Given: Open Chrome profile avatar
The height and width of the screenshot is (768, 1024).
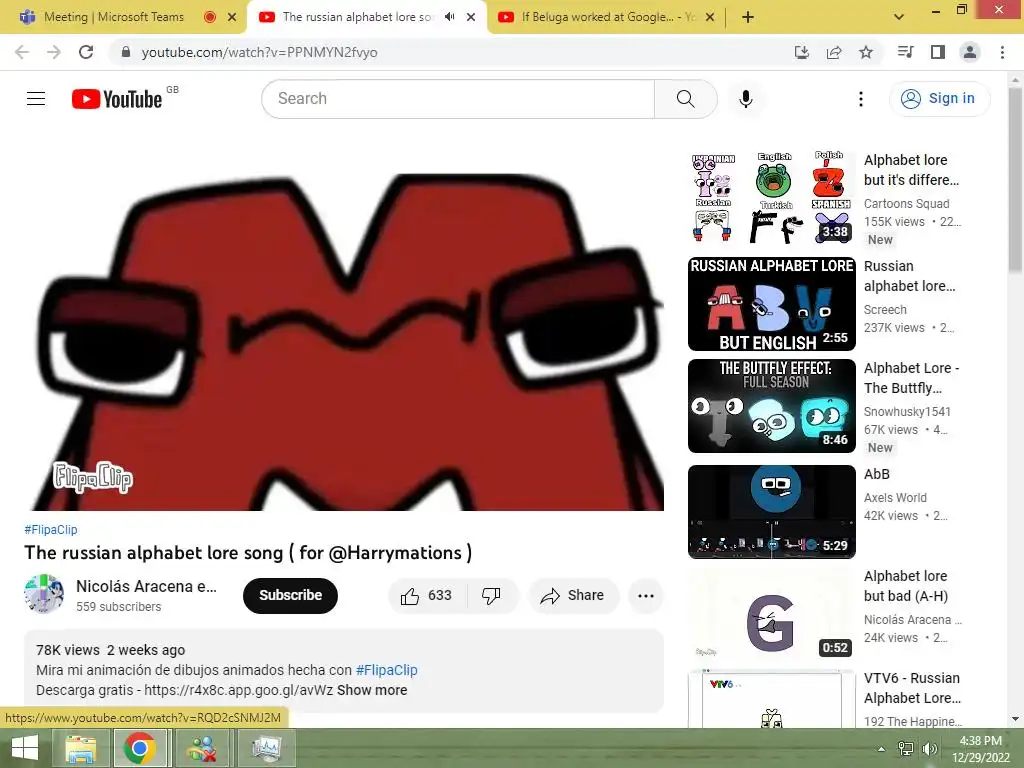Looking at the screenshot, I should 970,52.
